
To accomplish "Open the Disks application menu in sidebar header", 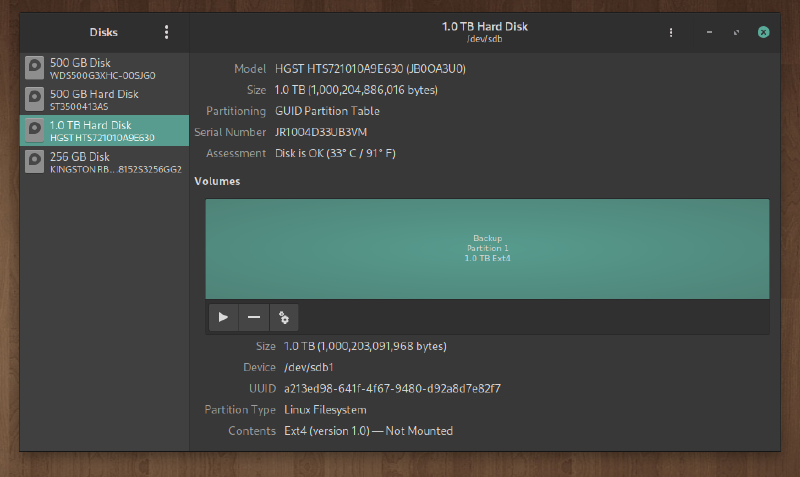I will point(167,32).
